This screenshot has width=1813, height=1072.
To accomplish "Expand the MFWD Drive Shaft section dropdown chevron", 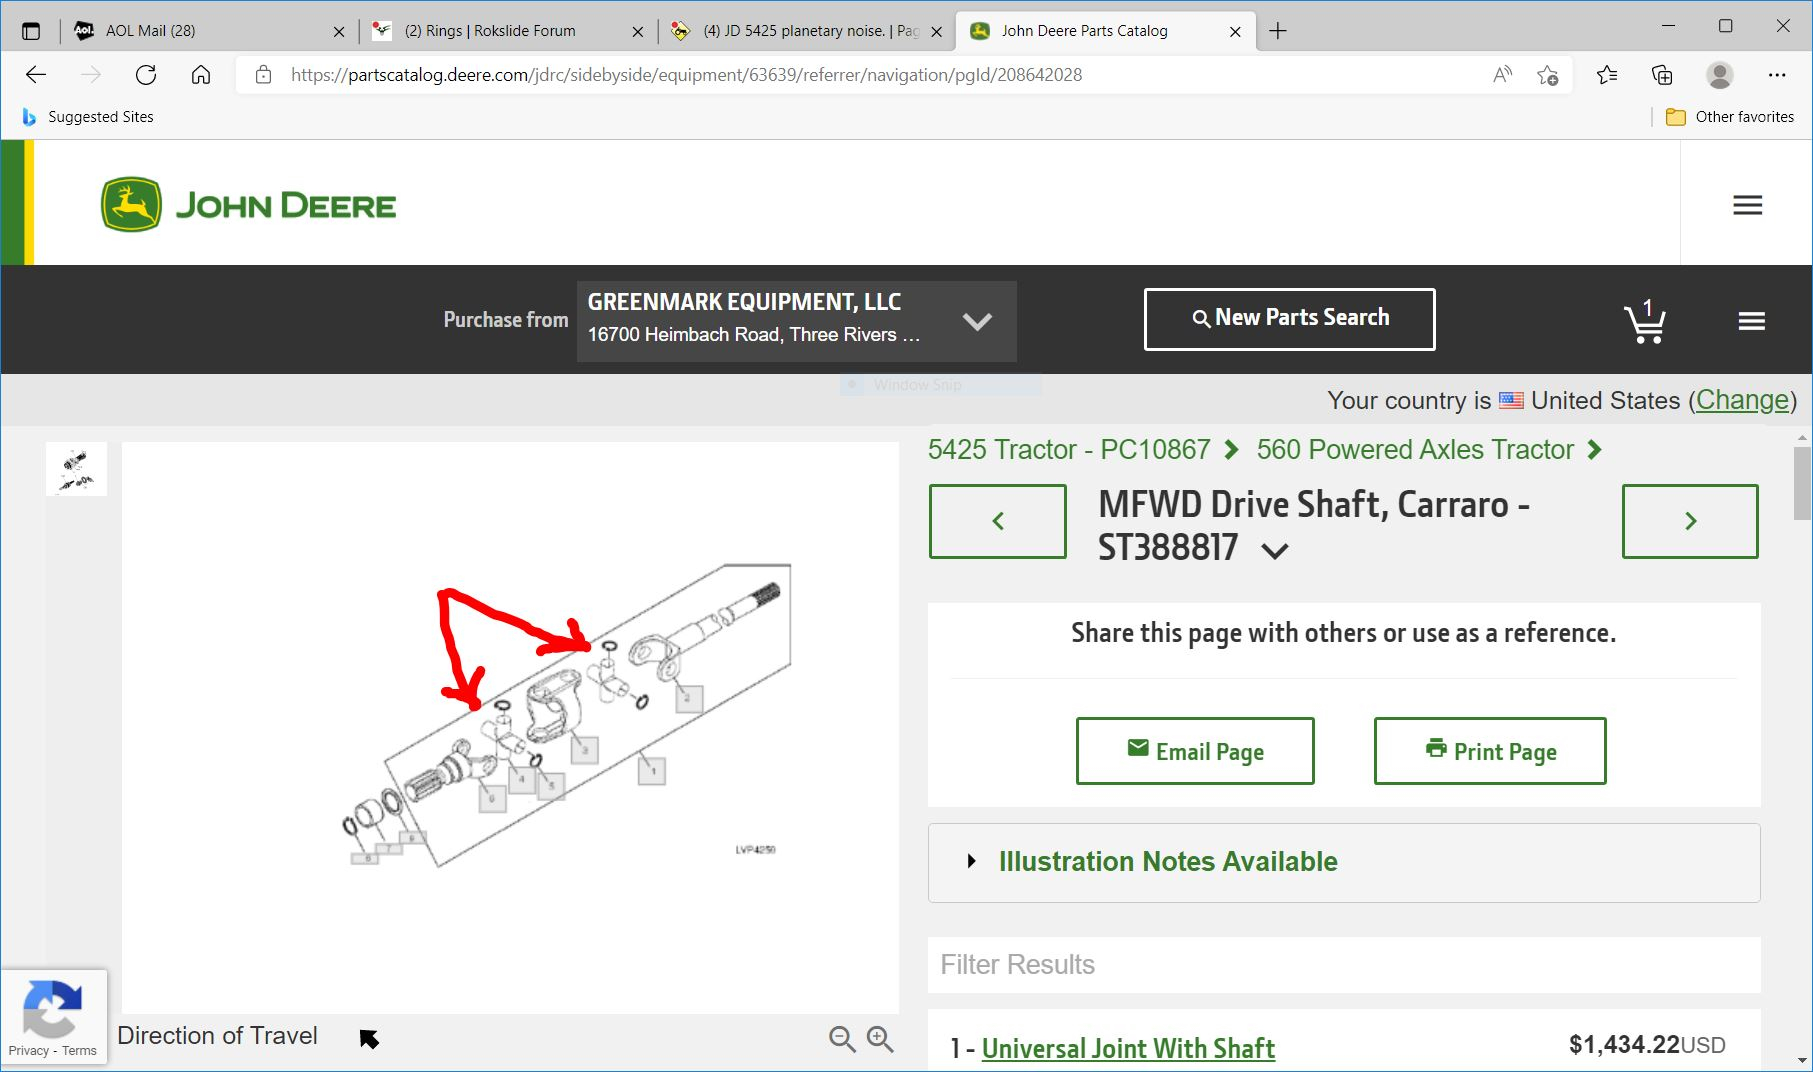I will click(x=1275, y=550).
